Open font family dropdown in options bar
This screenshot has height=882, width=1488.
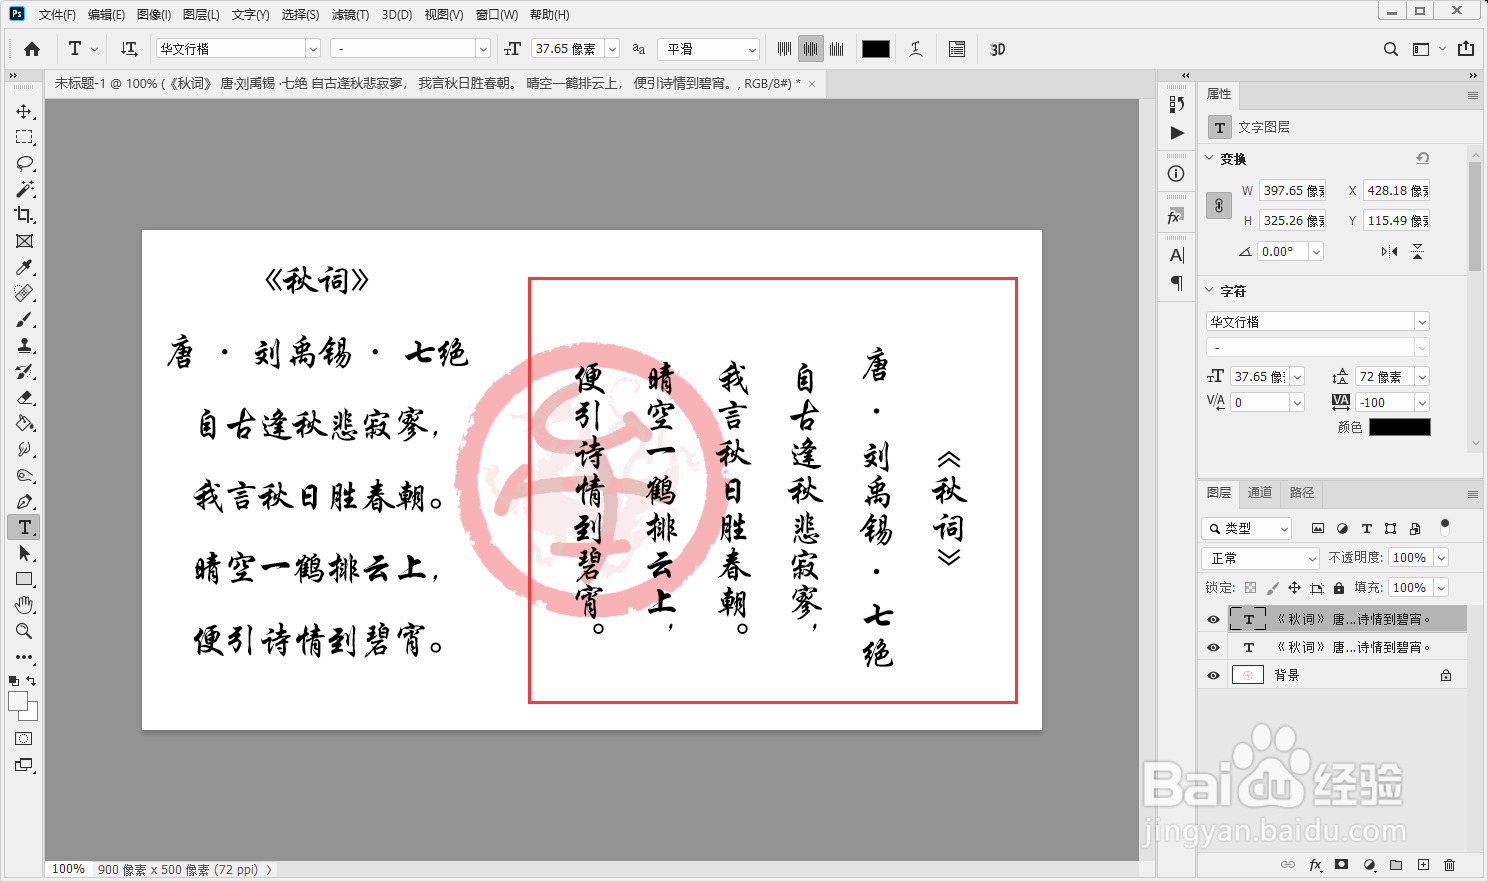pos(313,49)
